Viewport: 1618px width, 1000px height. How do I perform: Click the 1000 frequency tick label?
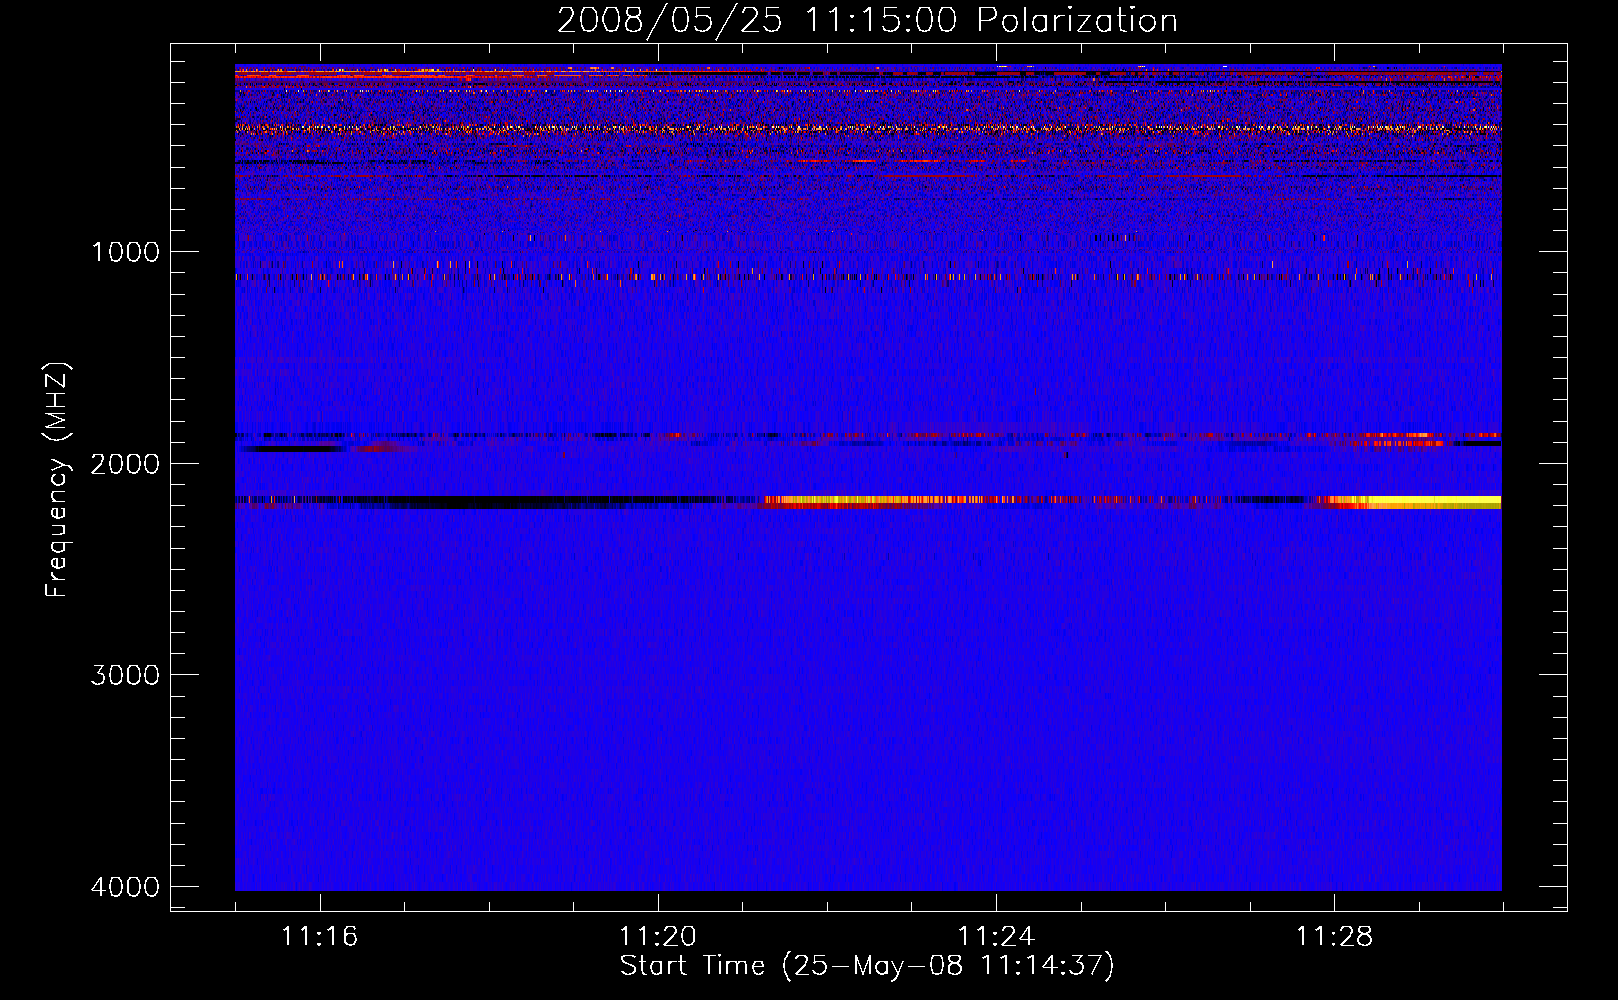(x=125, y=252)
